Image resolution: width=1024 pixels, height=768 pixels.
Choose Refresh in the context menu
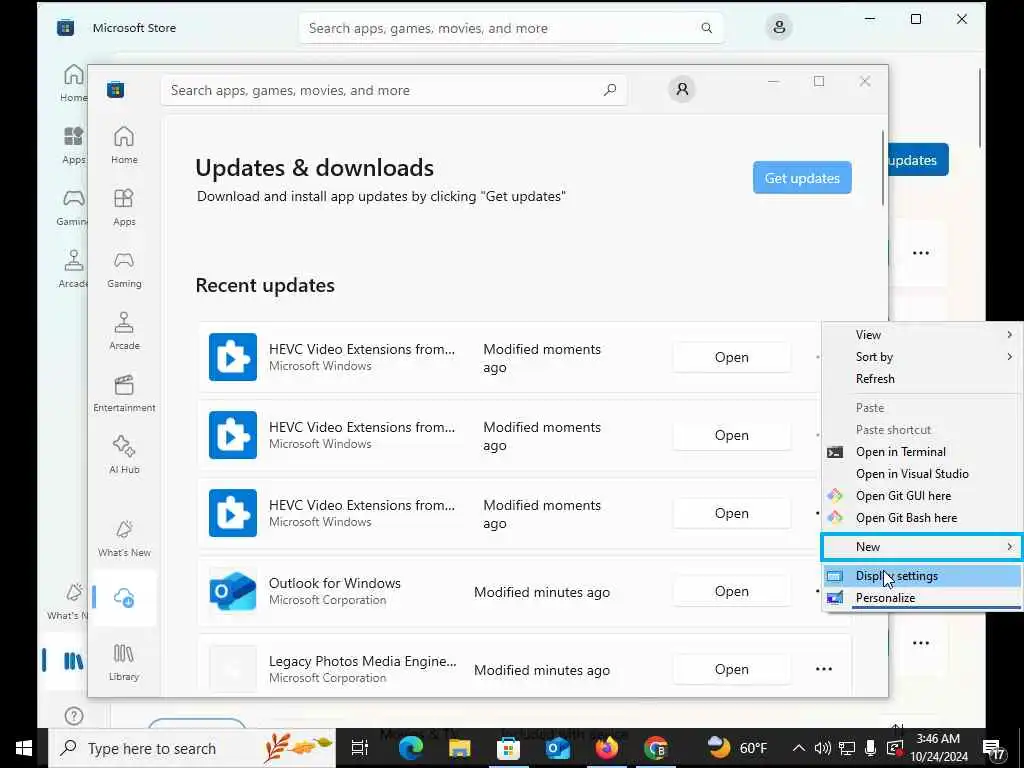click(921, 379)
